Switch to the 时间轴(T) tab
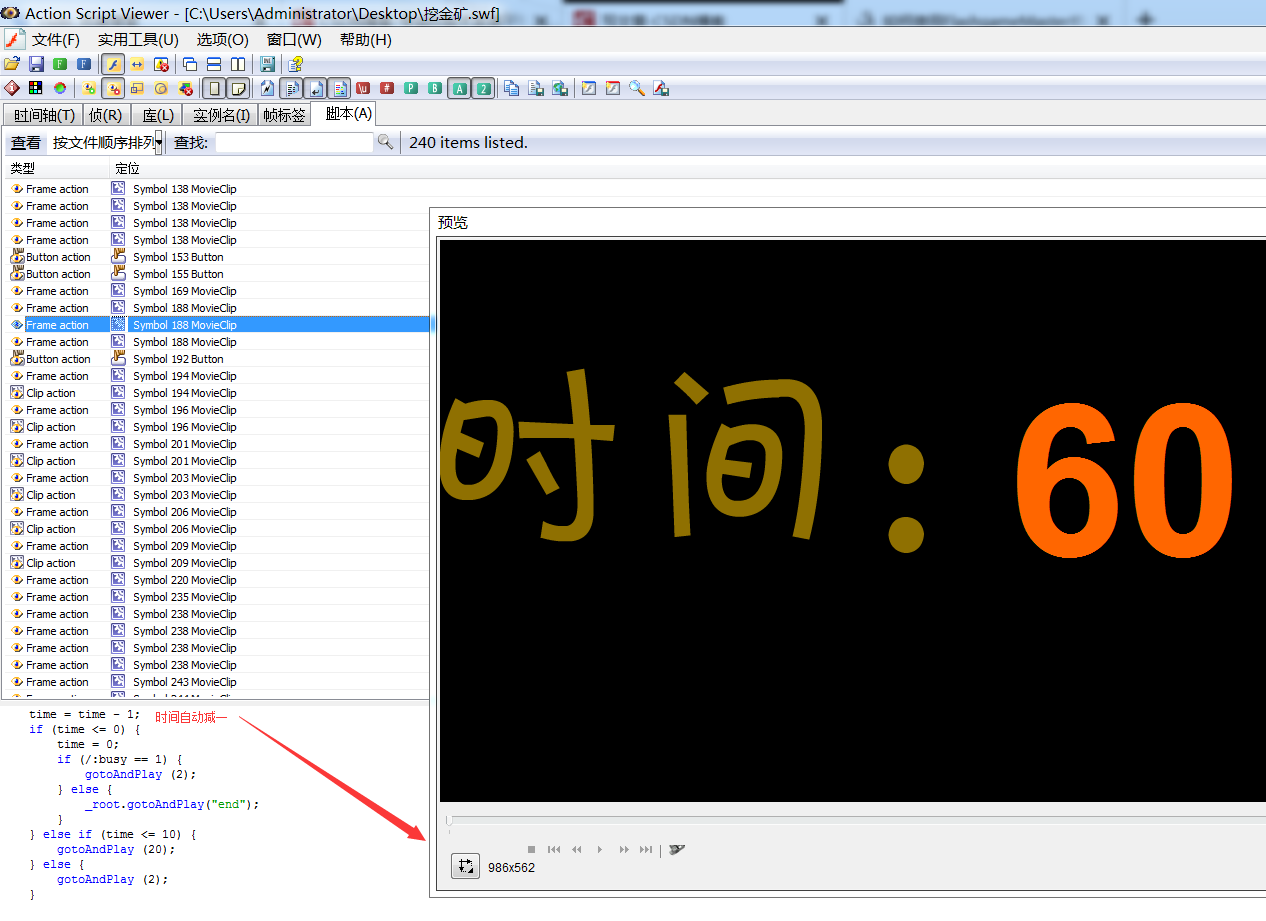1266x921 pixels. tap(44, 115)
